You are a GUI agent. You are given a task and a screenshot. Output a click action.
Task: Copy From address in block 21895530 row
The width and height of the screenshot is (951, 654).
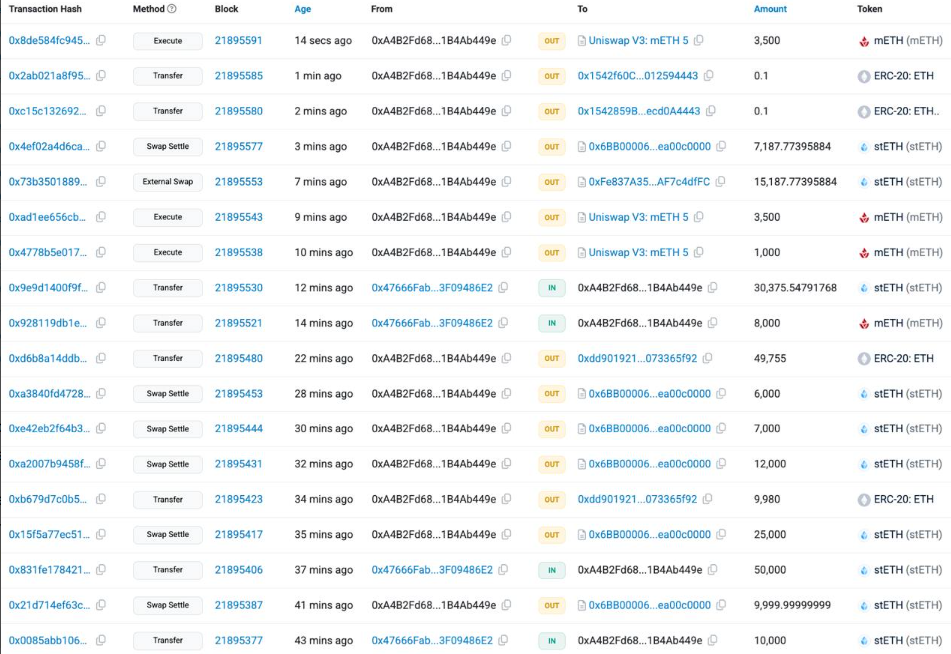click(x=503, y=287)
